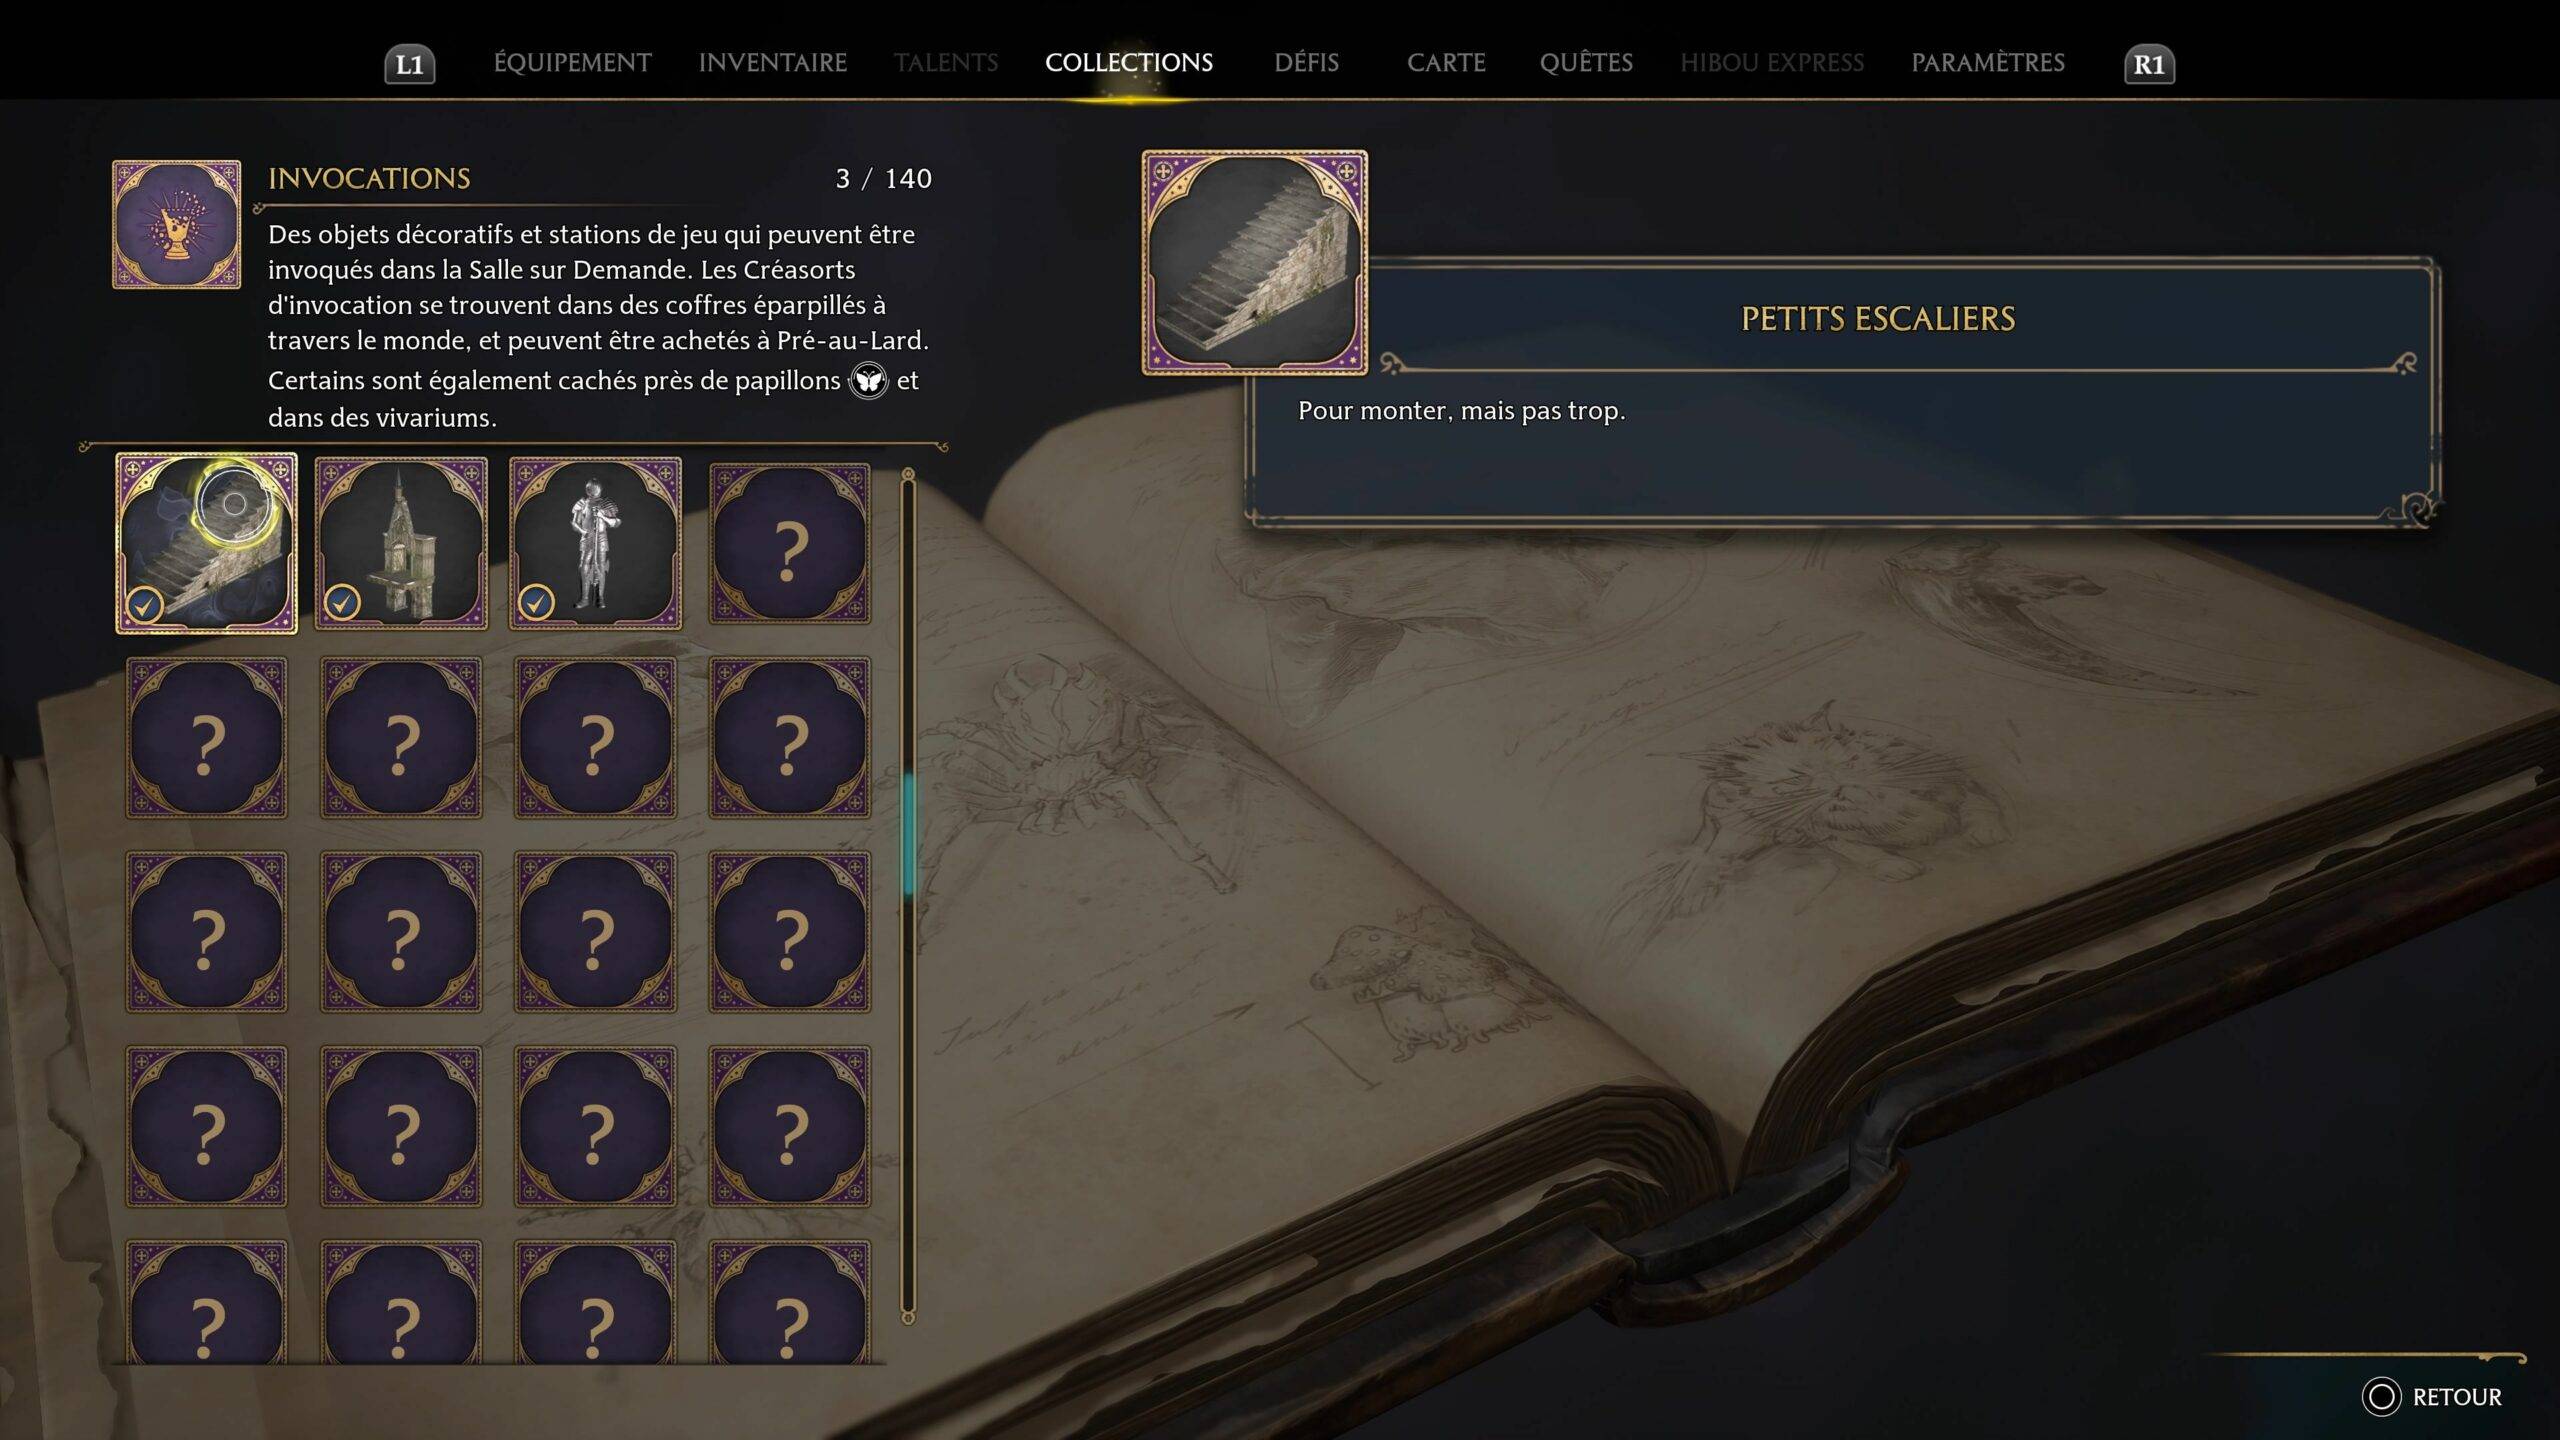The width and height of the screenshot is (2560, 1440).
Task: Click the checkmark badge on the armor tile
Action: click(537, 602)
